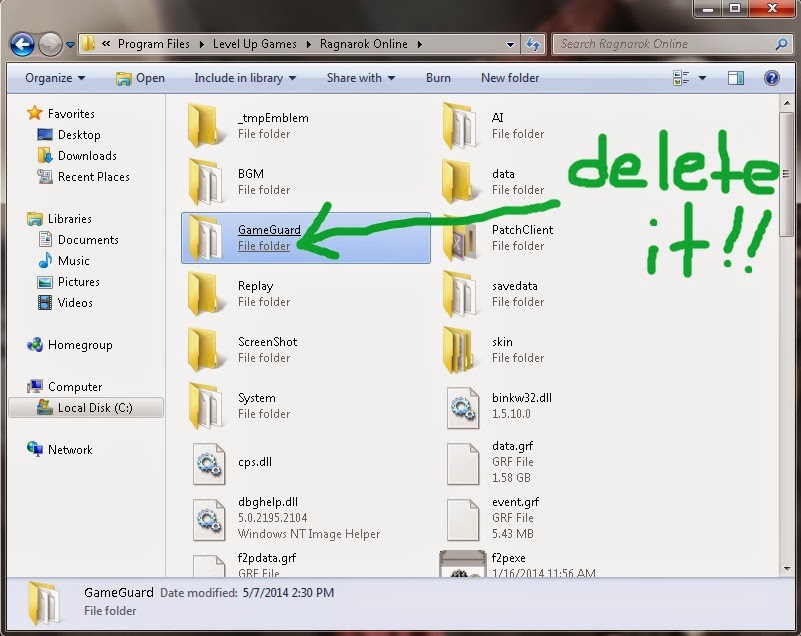Viewport: 801px width, 636px height.
Task: Select the AI folder icon
Action: point(459,126)
